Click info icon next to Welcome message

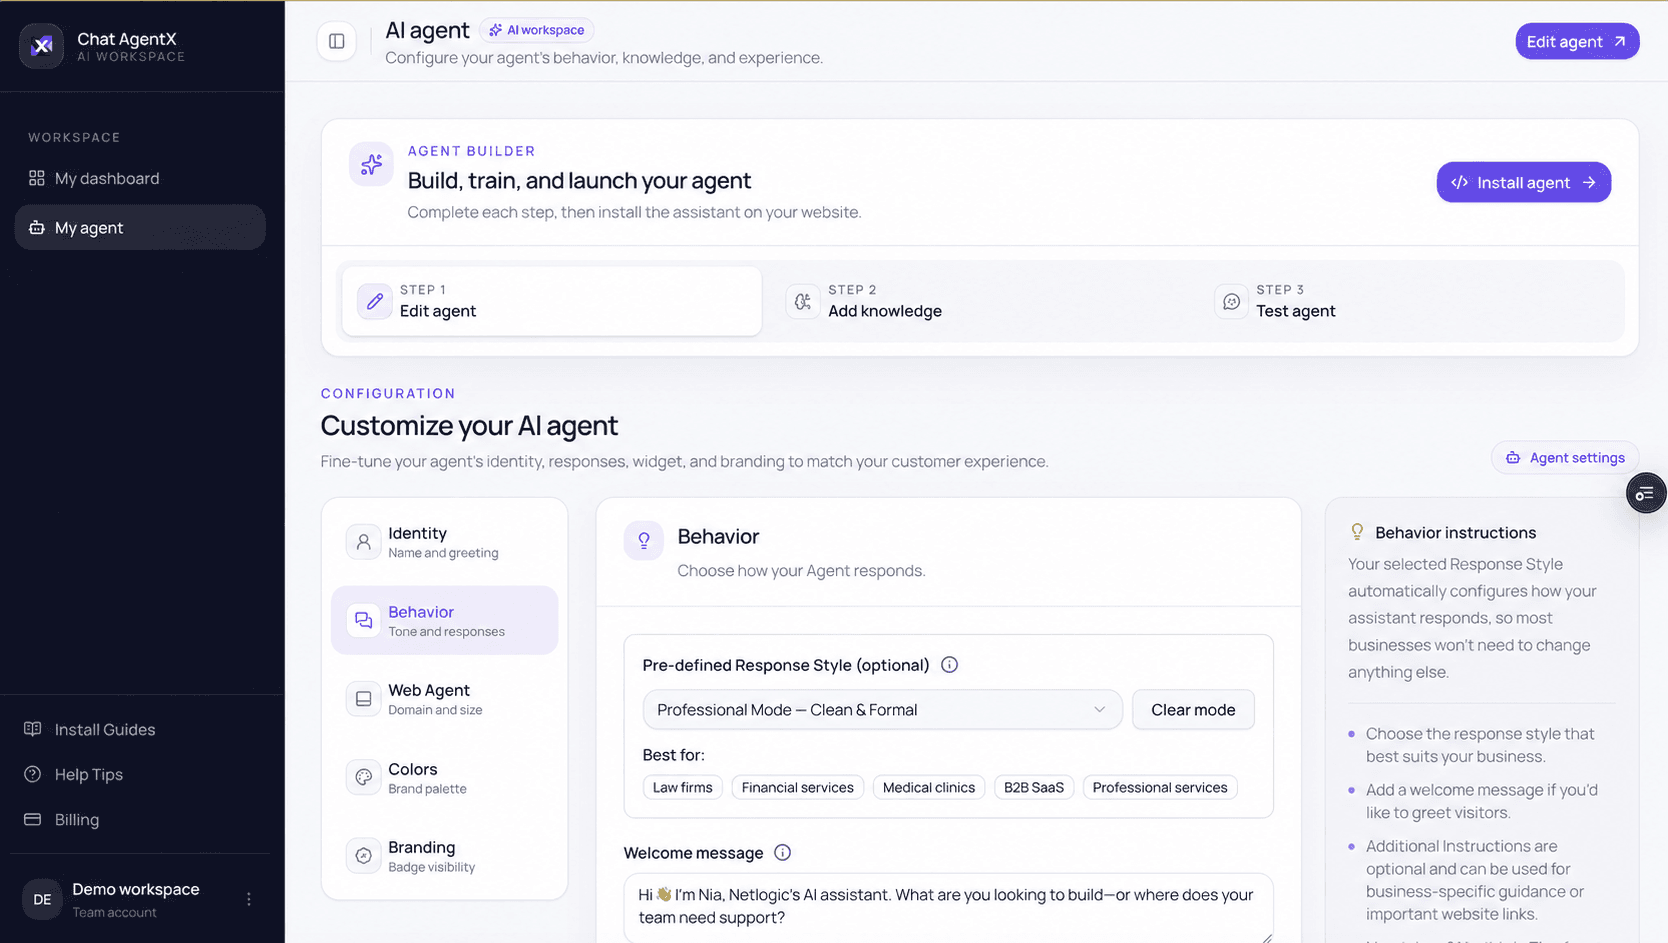pos(782,853)
